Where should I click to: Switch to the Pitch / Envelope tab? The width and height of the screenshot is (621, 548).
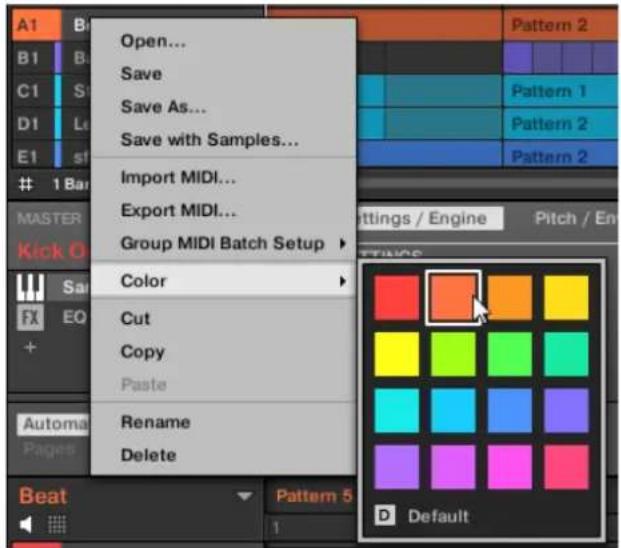(x=575, y=218)
